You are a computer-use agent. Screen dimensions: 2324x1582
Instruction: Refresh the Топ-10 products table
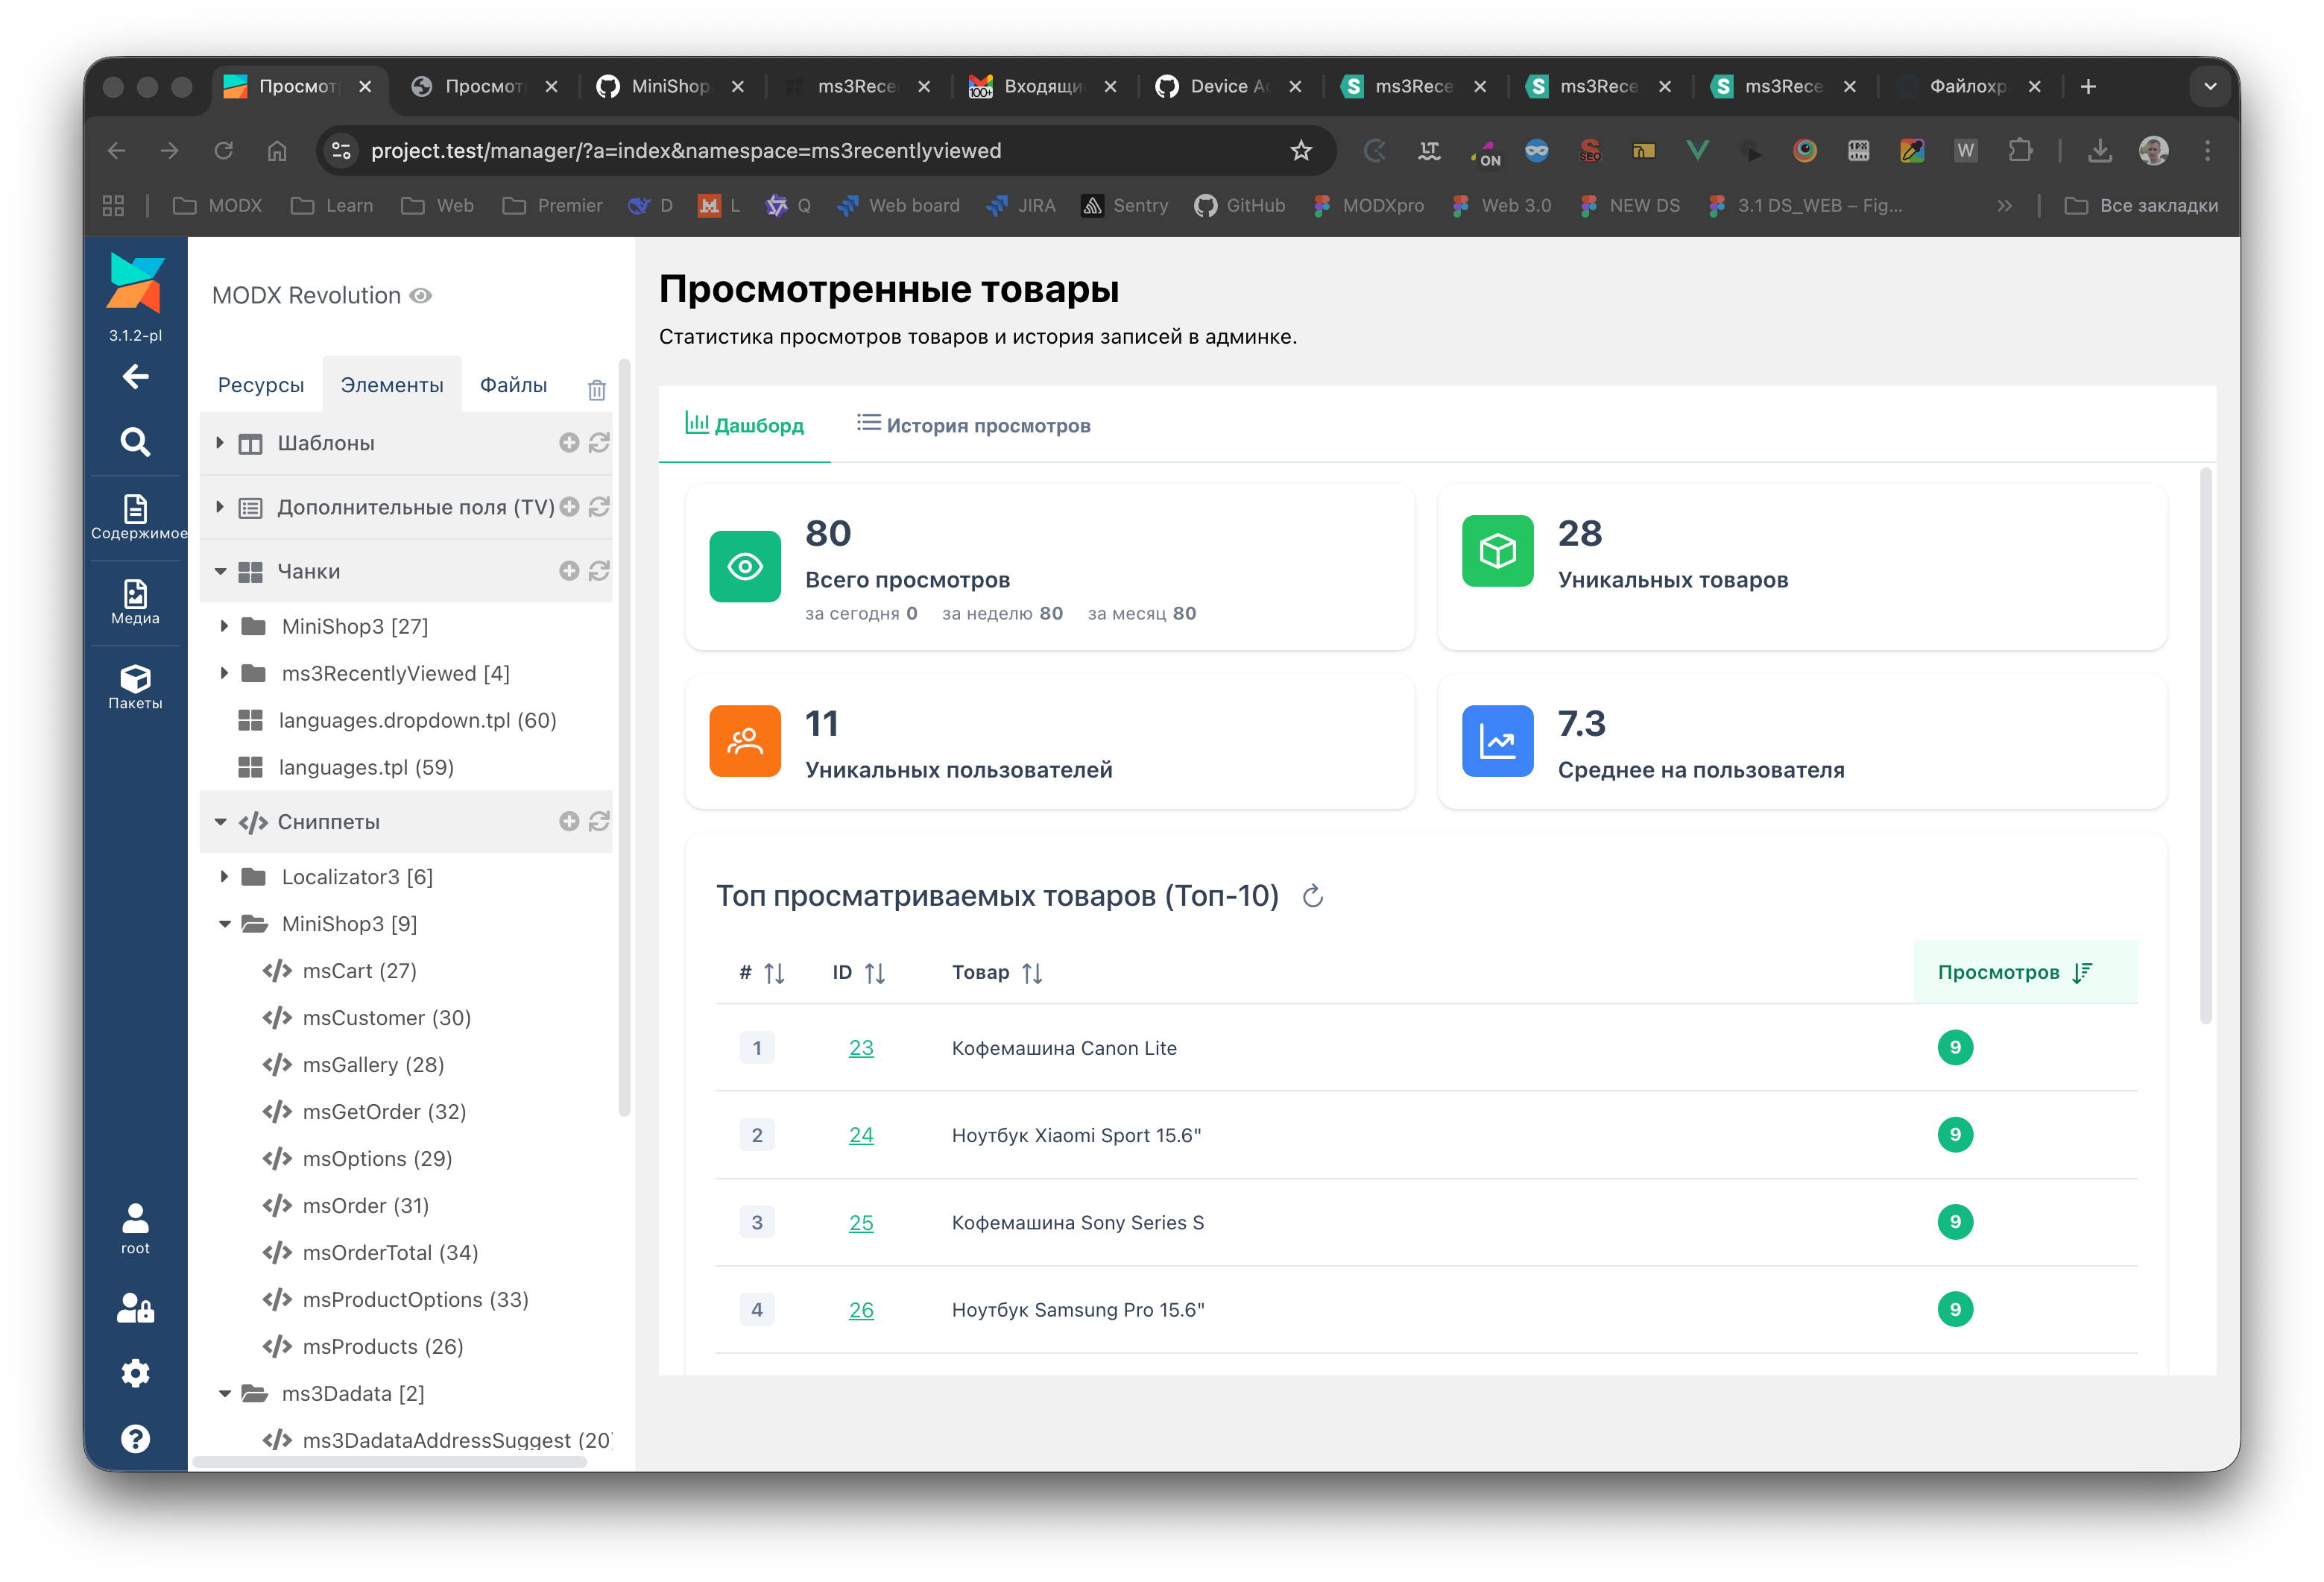point(1313,896)
